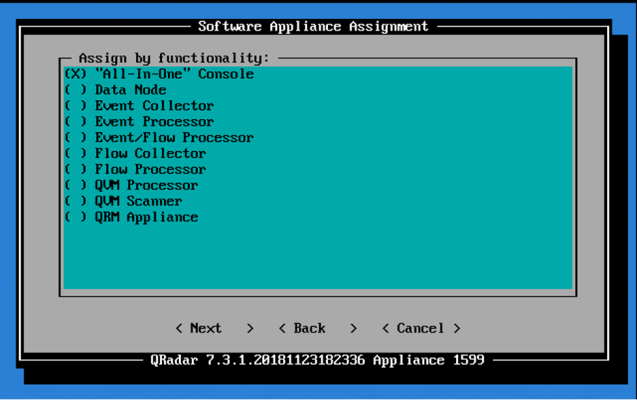
Task: Pick the Flow Processor option
Action: (x=135, y=169)
